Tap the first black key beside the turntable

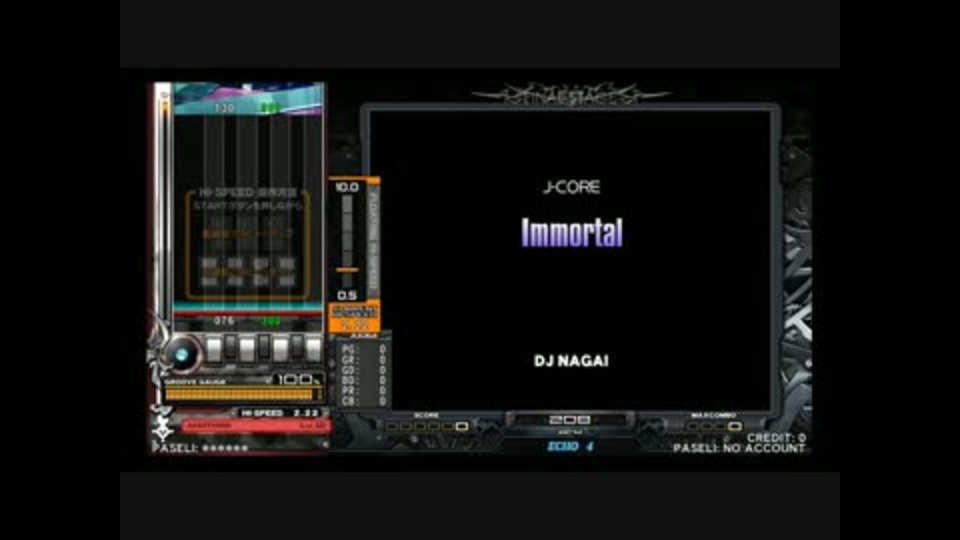click(x=230, y=347)
